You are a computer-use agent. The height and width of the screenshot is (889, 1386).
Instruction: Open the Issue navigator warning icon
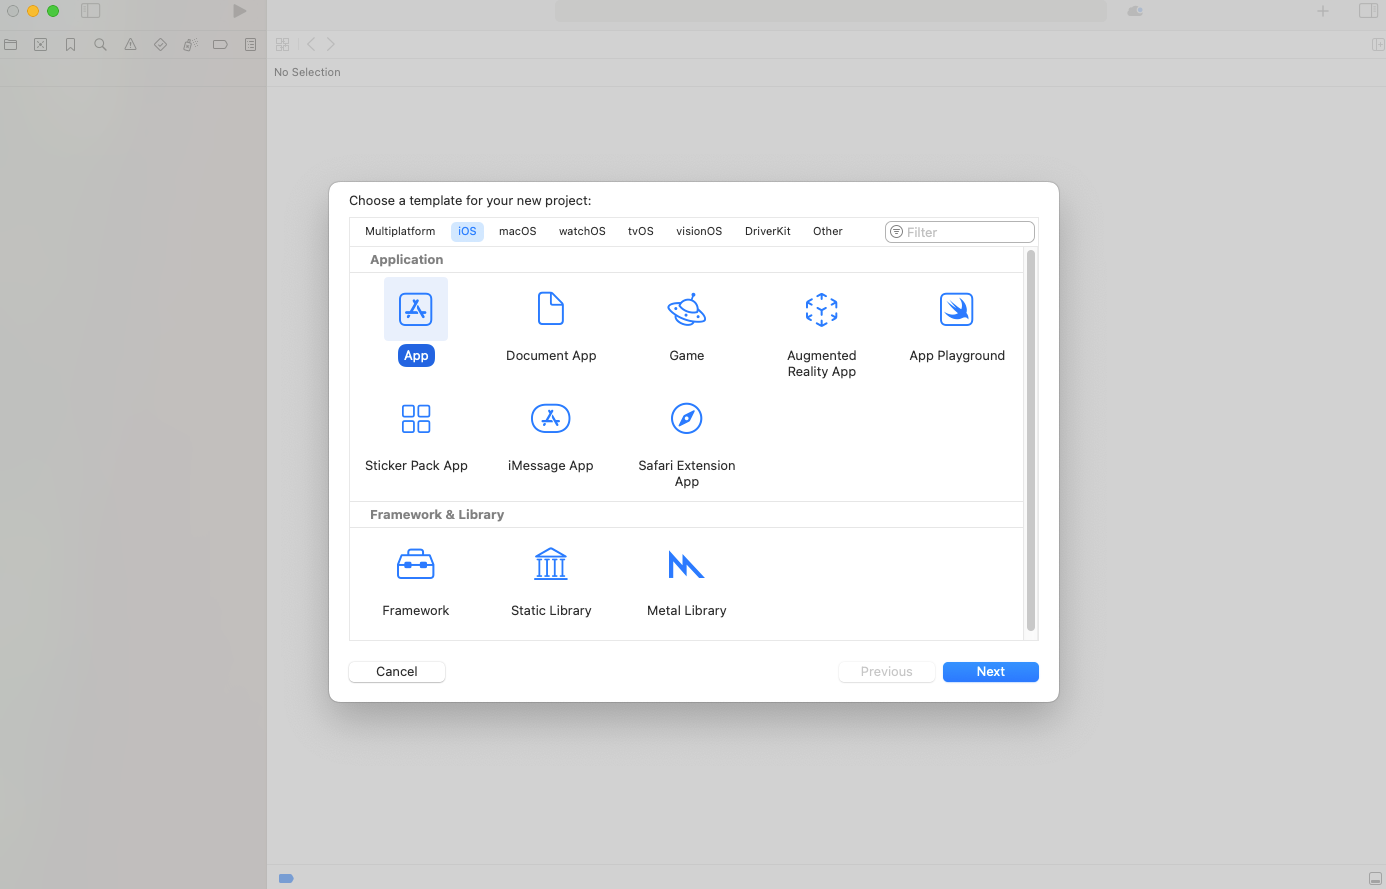pyautogui.click(x=131, y=45)
